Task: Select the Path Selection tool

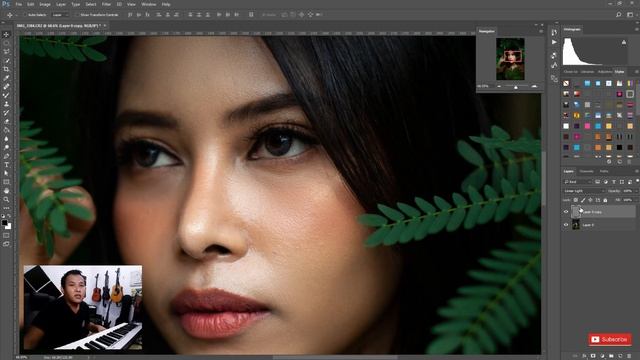Action: click(6, 173)
